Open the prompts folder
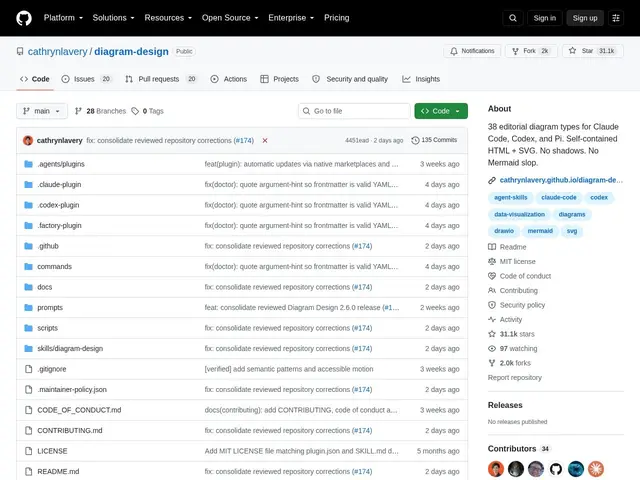 50,307
